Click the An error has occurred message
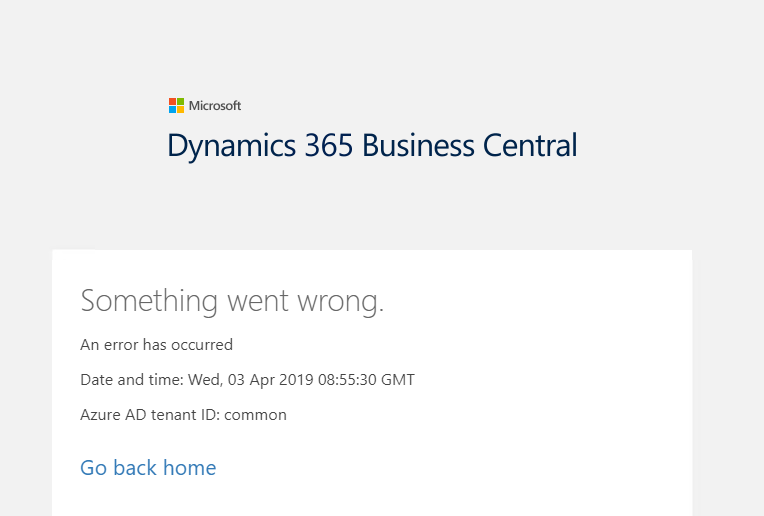 156,345
